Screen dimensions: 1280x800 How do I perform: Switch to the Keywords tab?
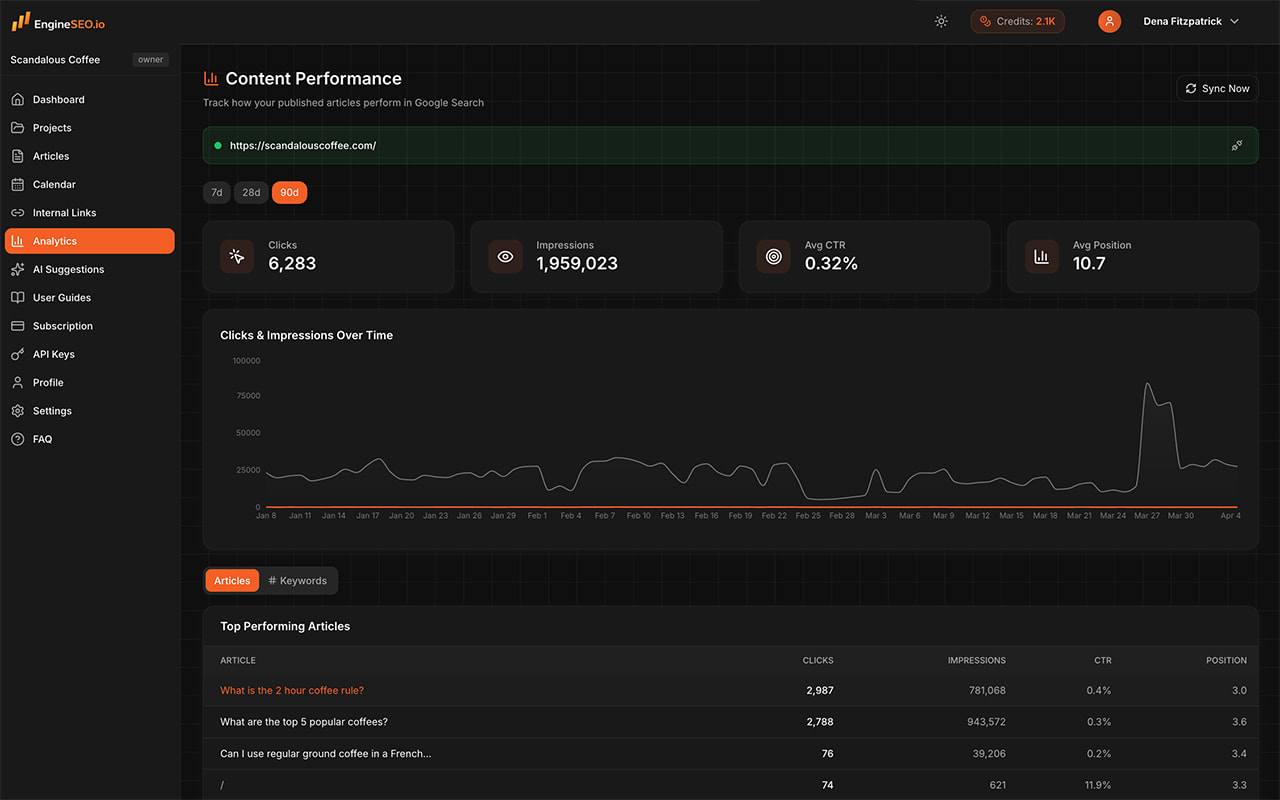click(x=298, y=581)
